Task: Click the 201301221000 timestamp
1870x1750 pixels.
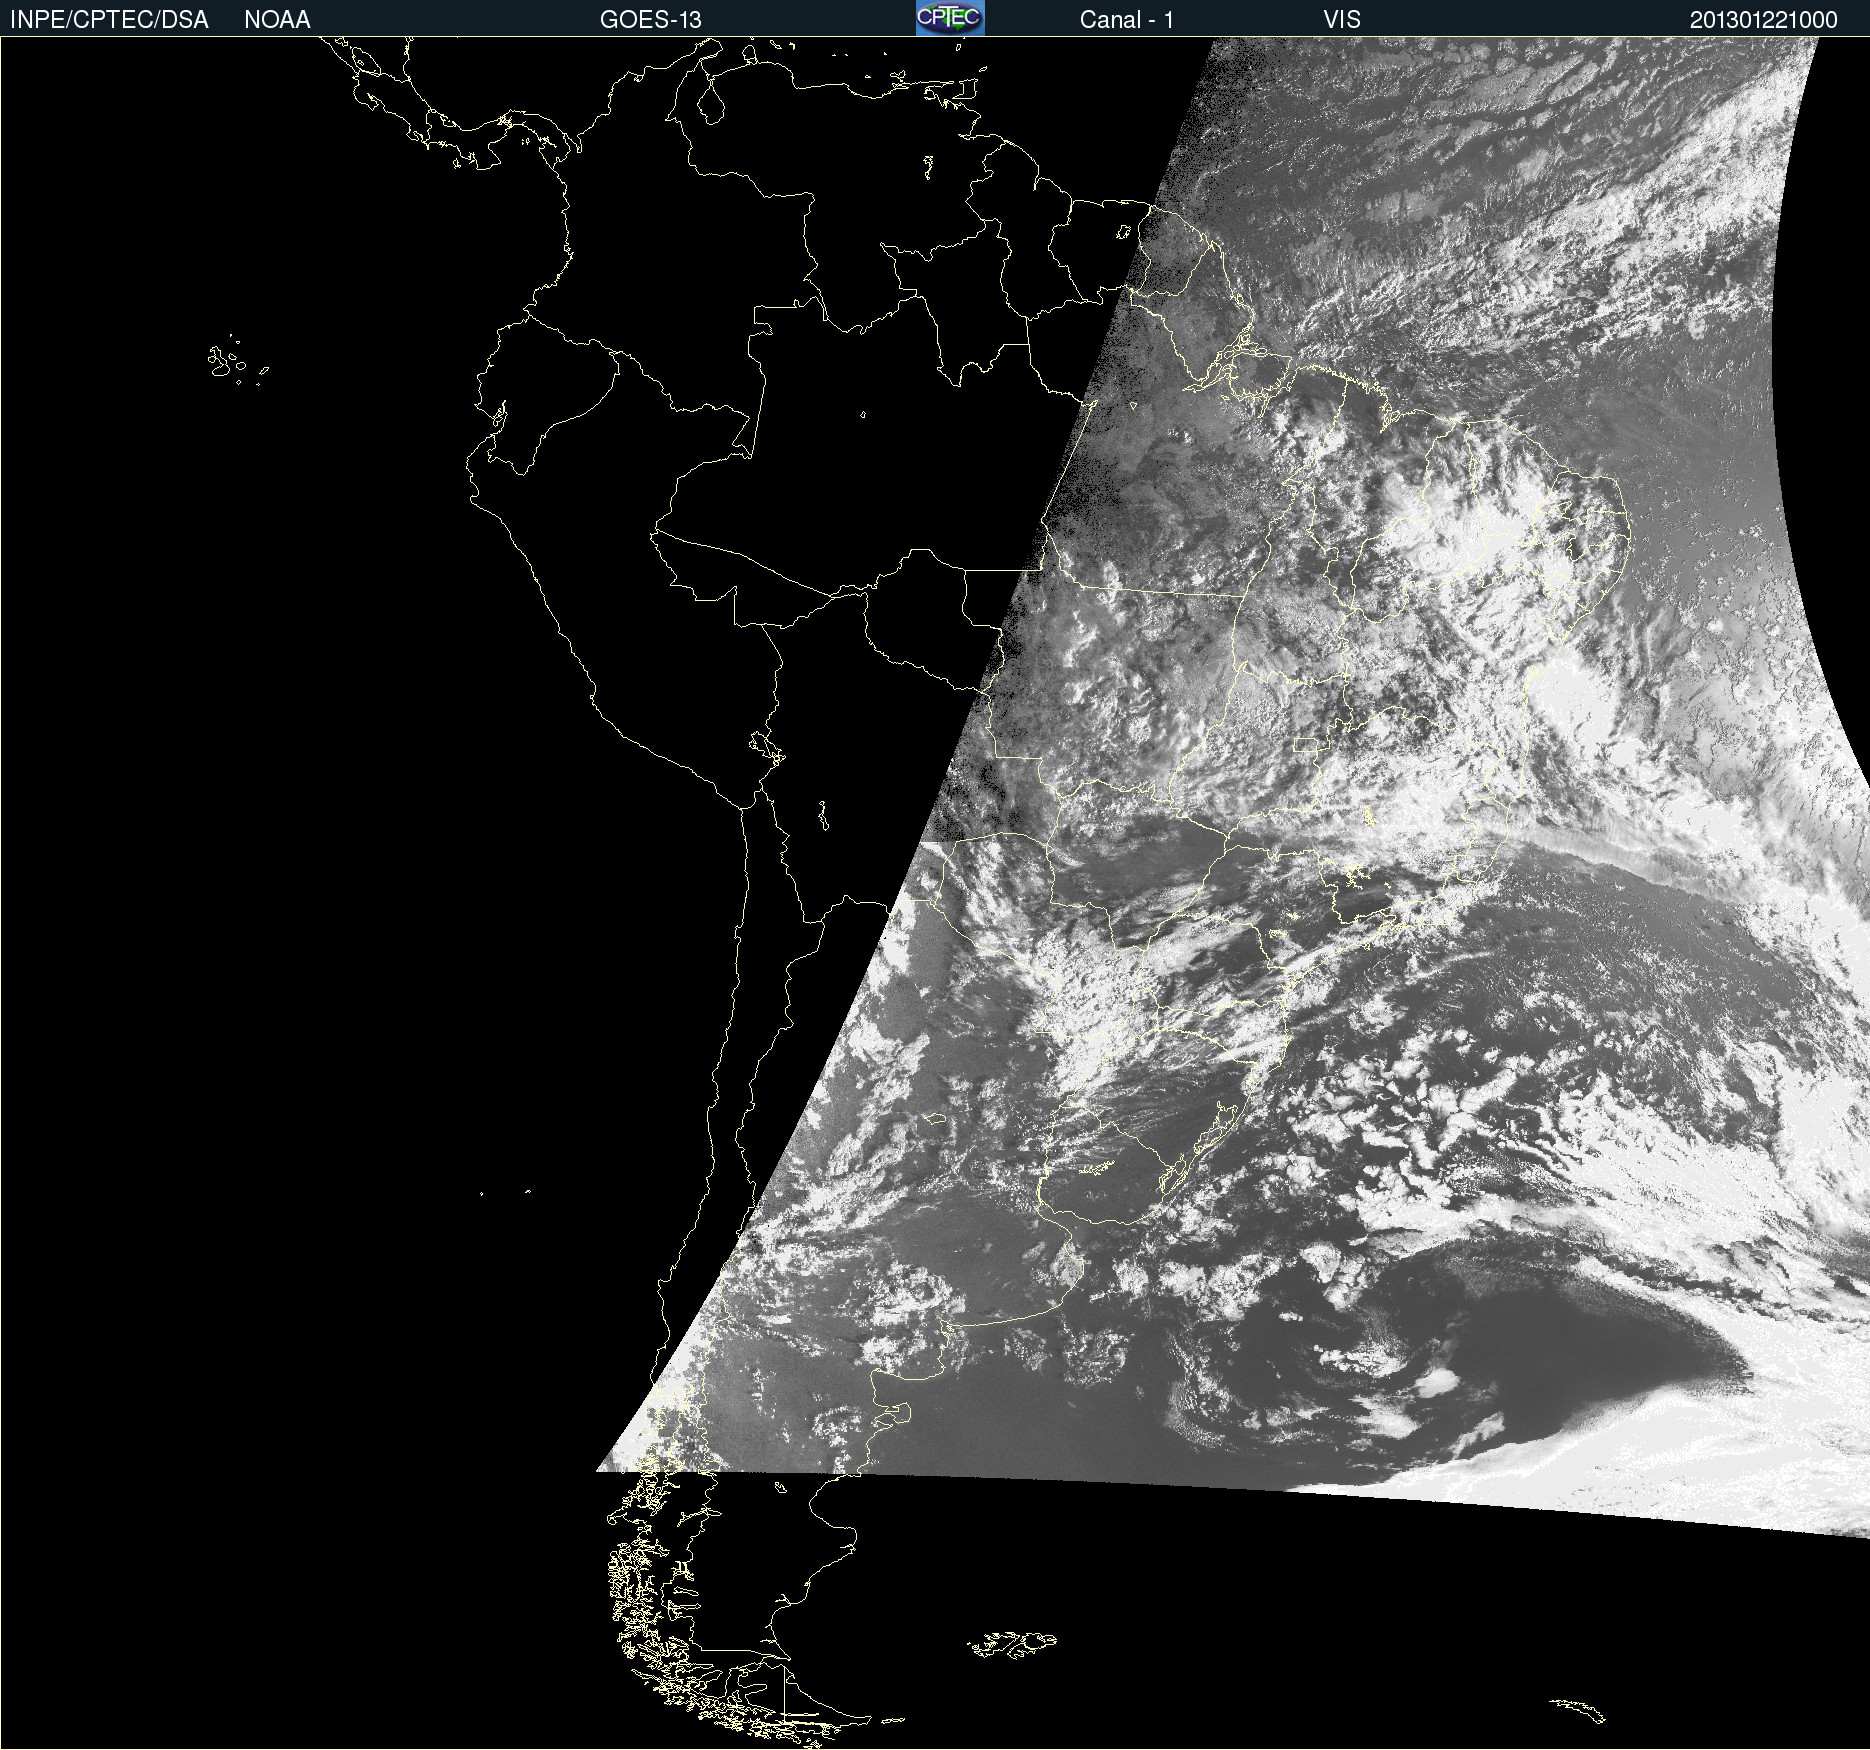Action: tap(1764, 20)
